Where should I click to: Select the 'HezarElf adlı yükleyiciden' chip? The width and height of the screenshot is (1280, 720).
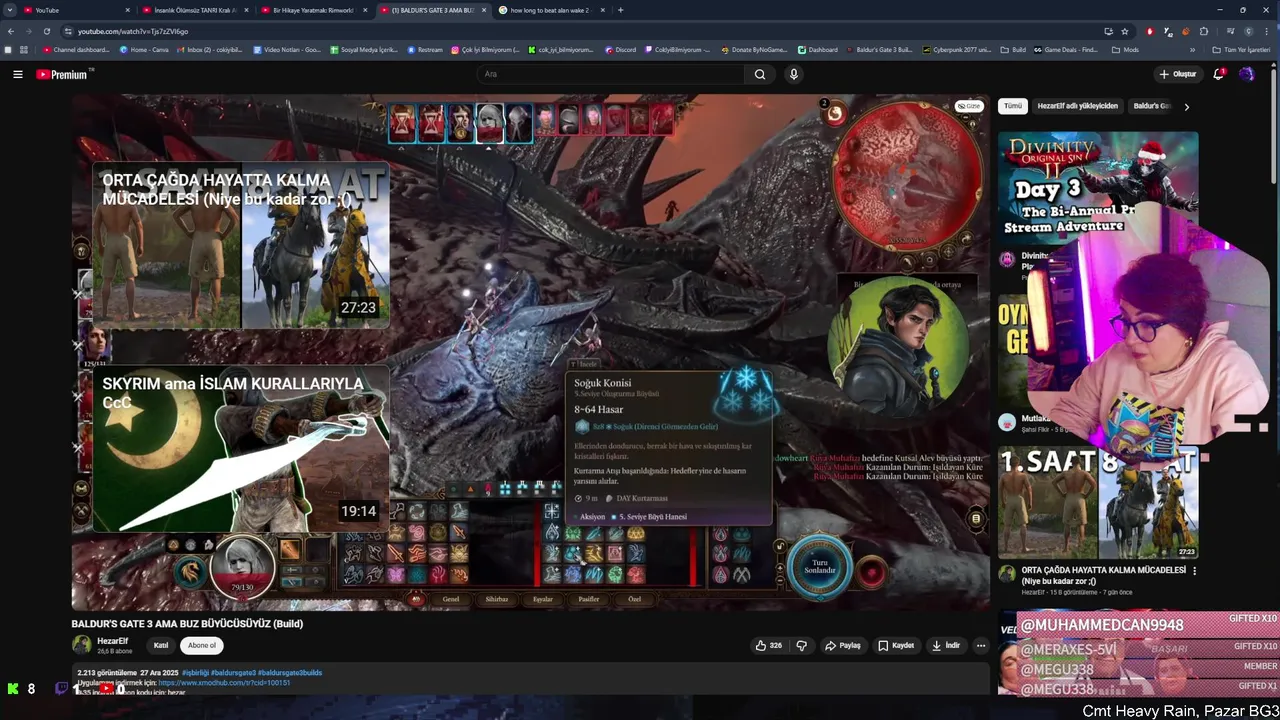click(1077, 106)
